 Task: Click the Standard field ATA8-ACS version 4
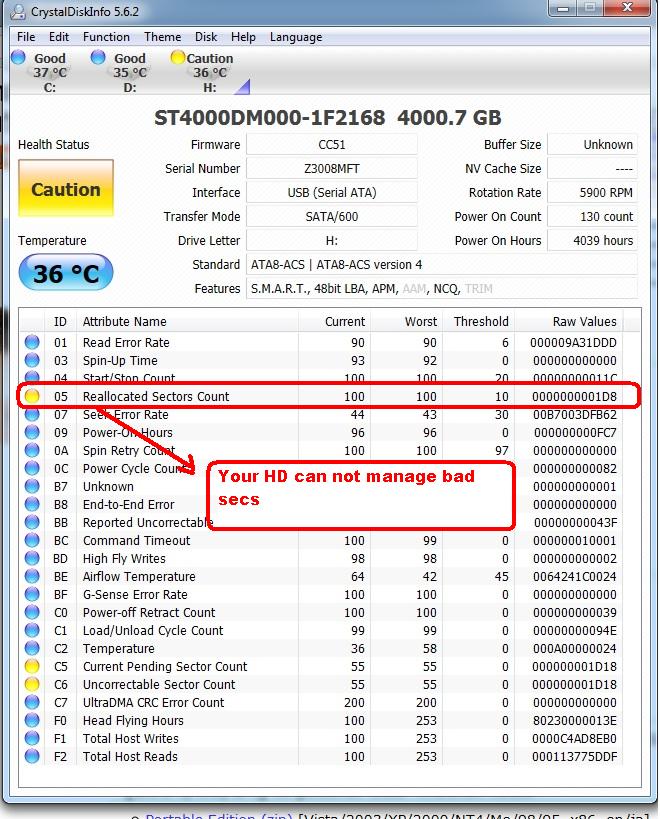click(442, 265)
